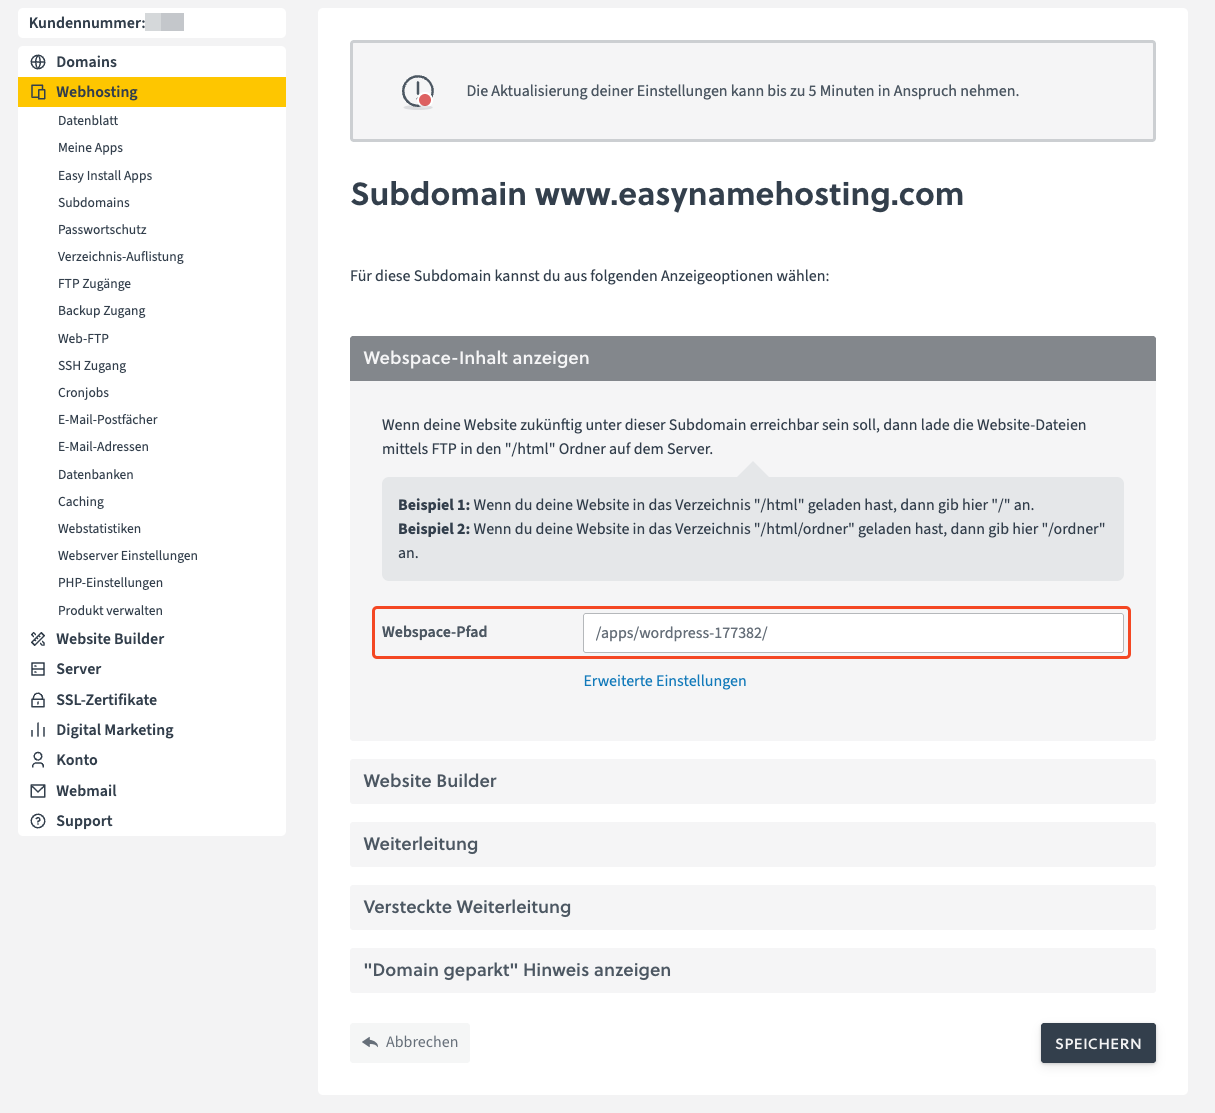Collapse the Webspace-Inhalt anzeigen header
The width and height of the screenshot is (1215, 1113).
click(752, 358)
